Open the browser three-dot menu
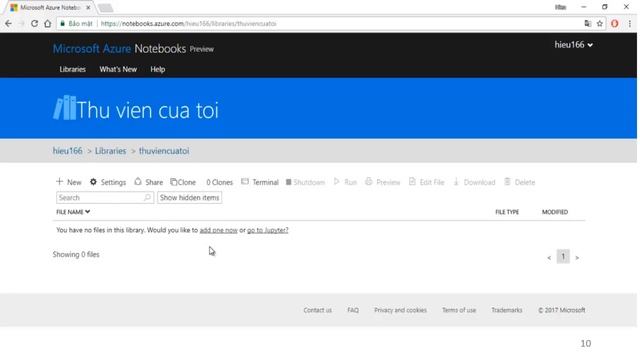This screenshot has width=640, height=360. pos(630,24)
